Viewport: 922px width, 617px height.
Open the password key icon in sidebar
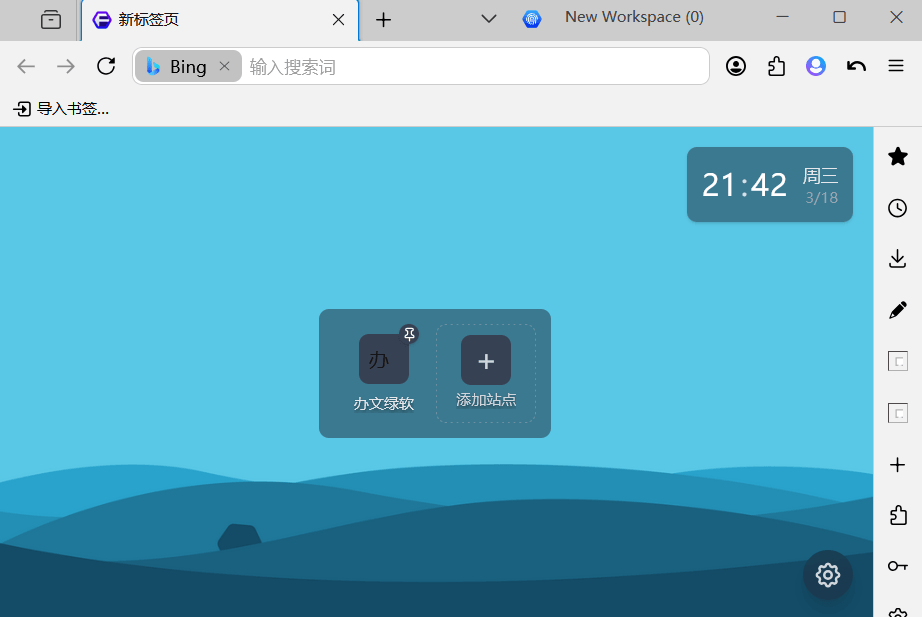[897, 565]
